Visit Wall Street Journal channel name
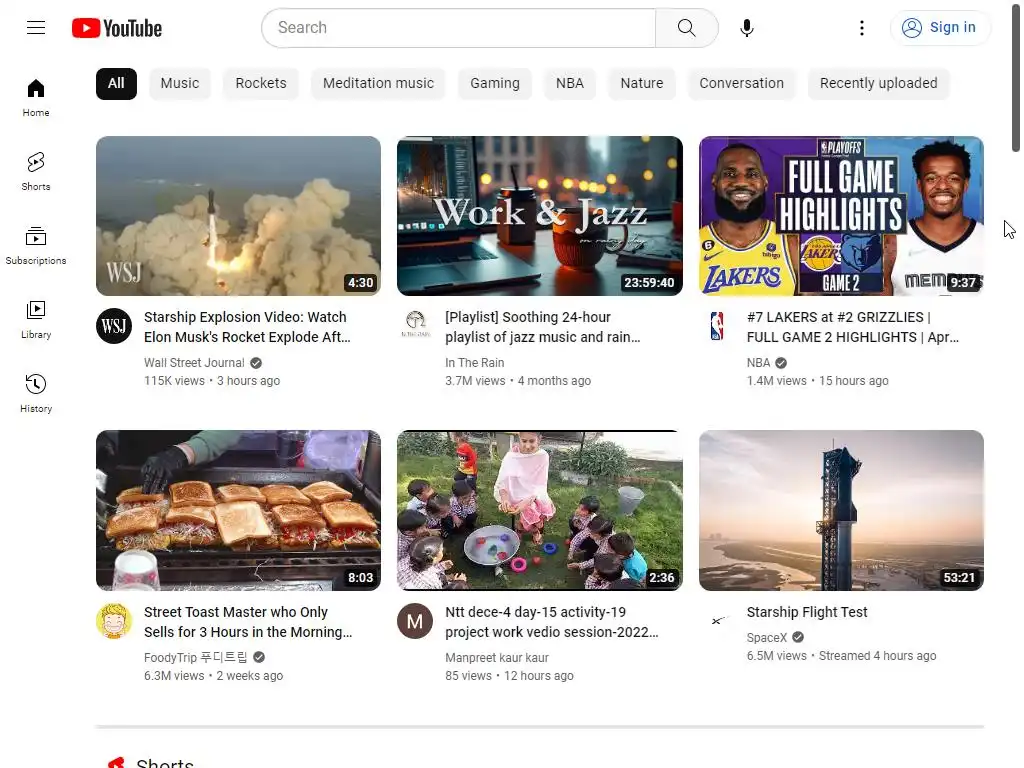 click(194, 363)
